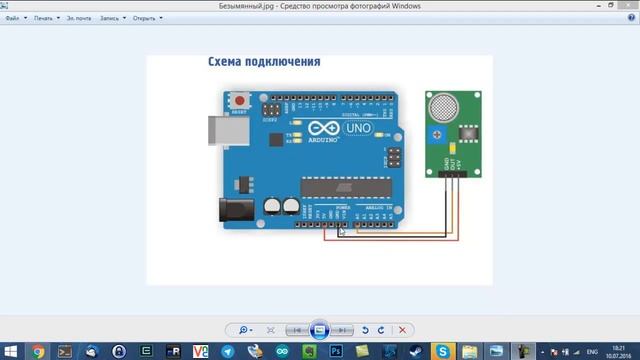The height and width of the screenshot is (360, 640).
Task: Delete the photo with red X
Action: tap(402, 330)
